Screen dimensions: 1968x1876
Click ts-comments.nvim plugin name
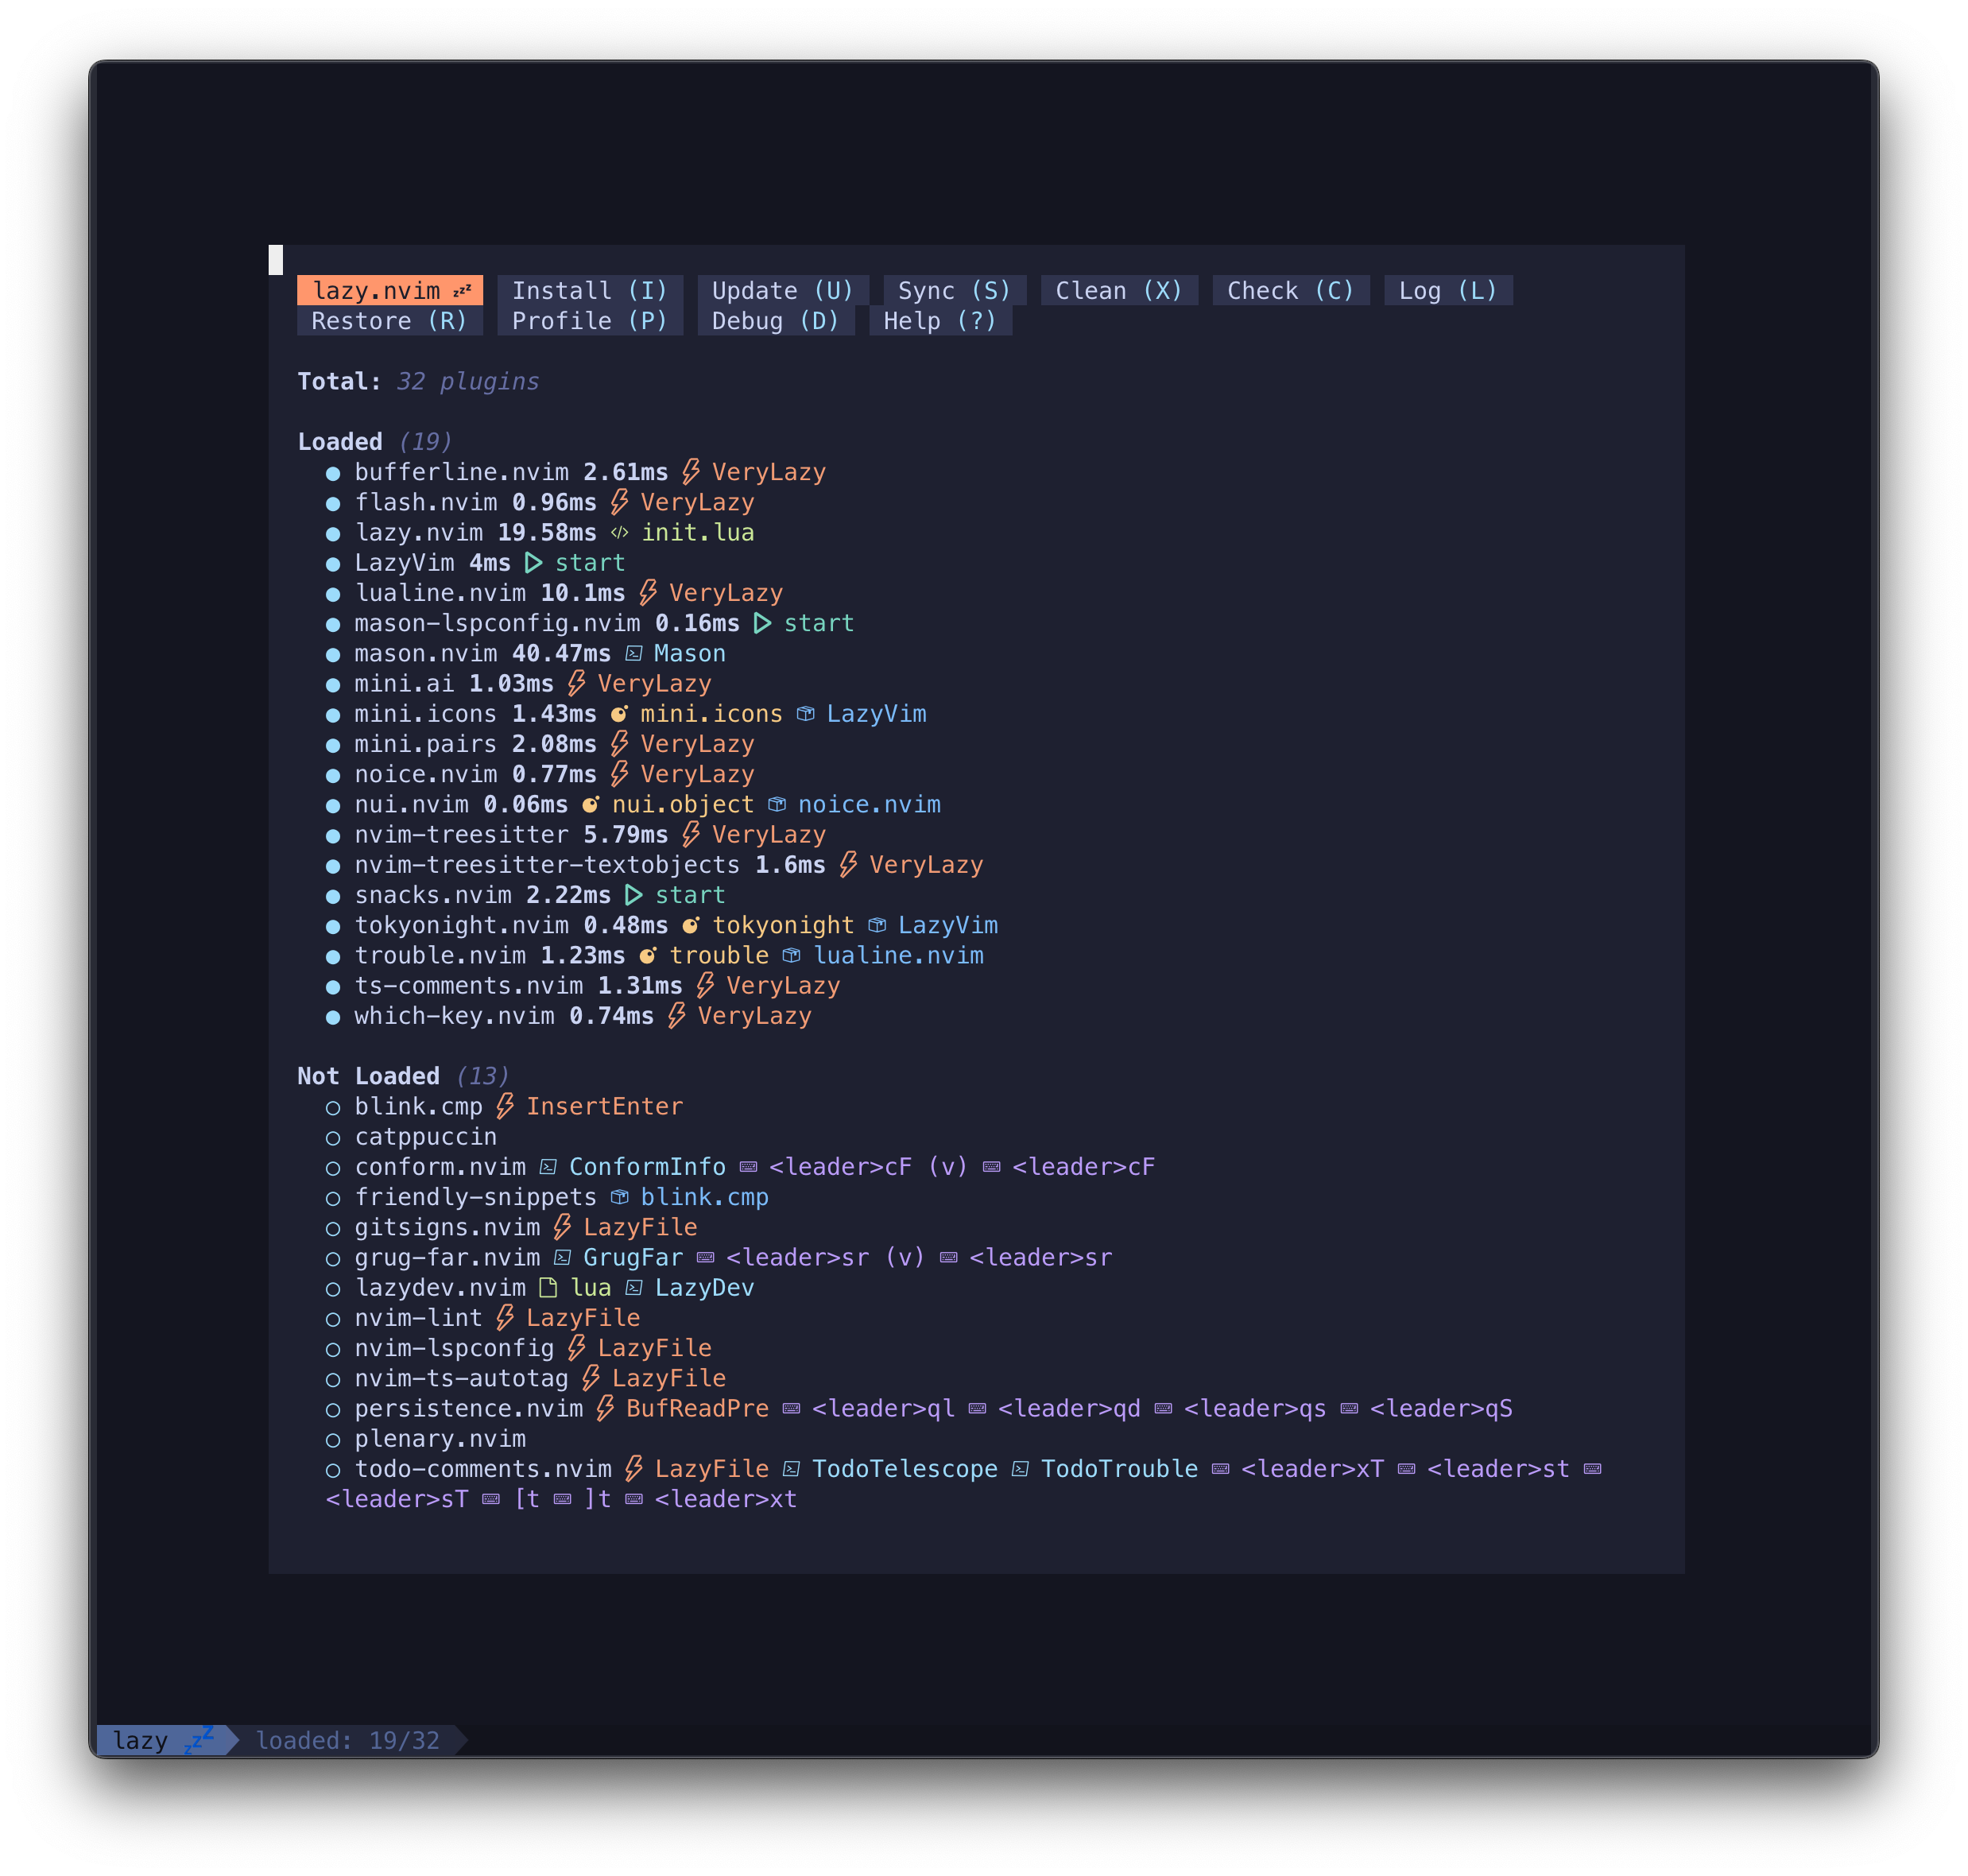tap(469, 986)
